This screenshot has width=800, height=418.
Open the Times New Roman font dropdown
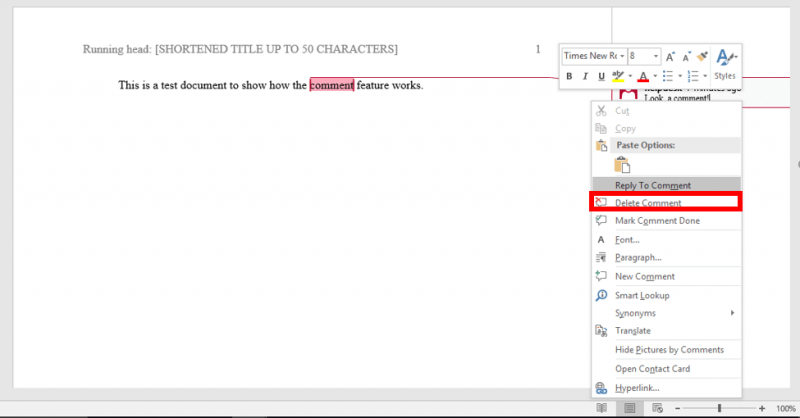point(622,56)
